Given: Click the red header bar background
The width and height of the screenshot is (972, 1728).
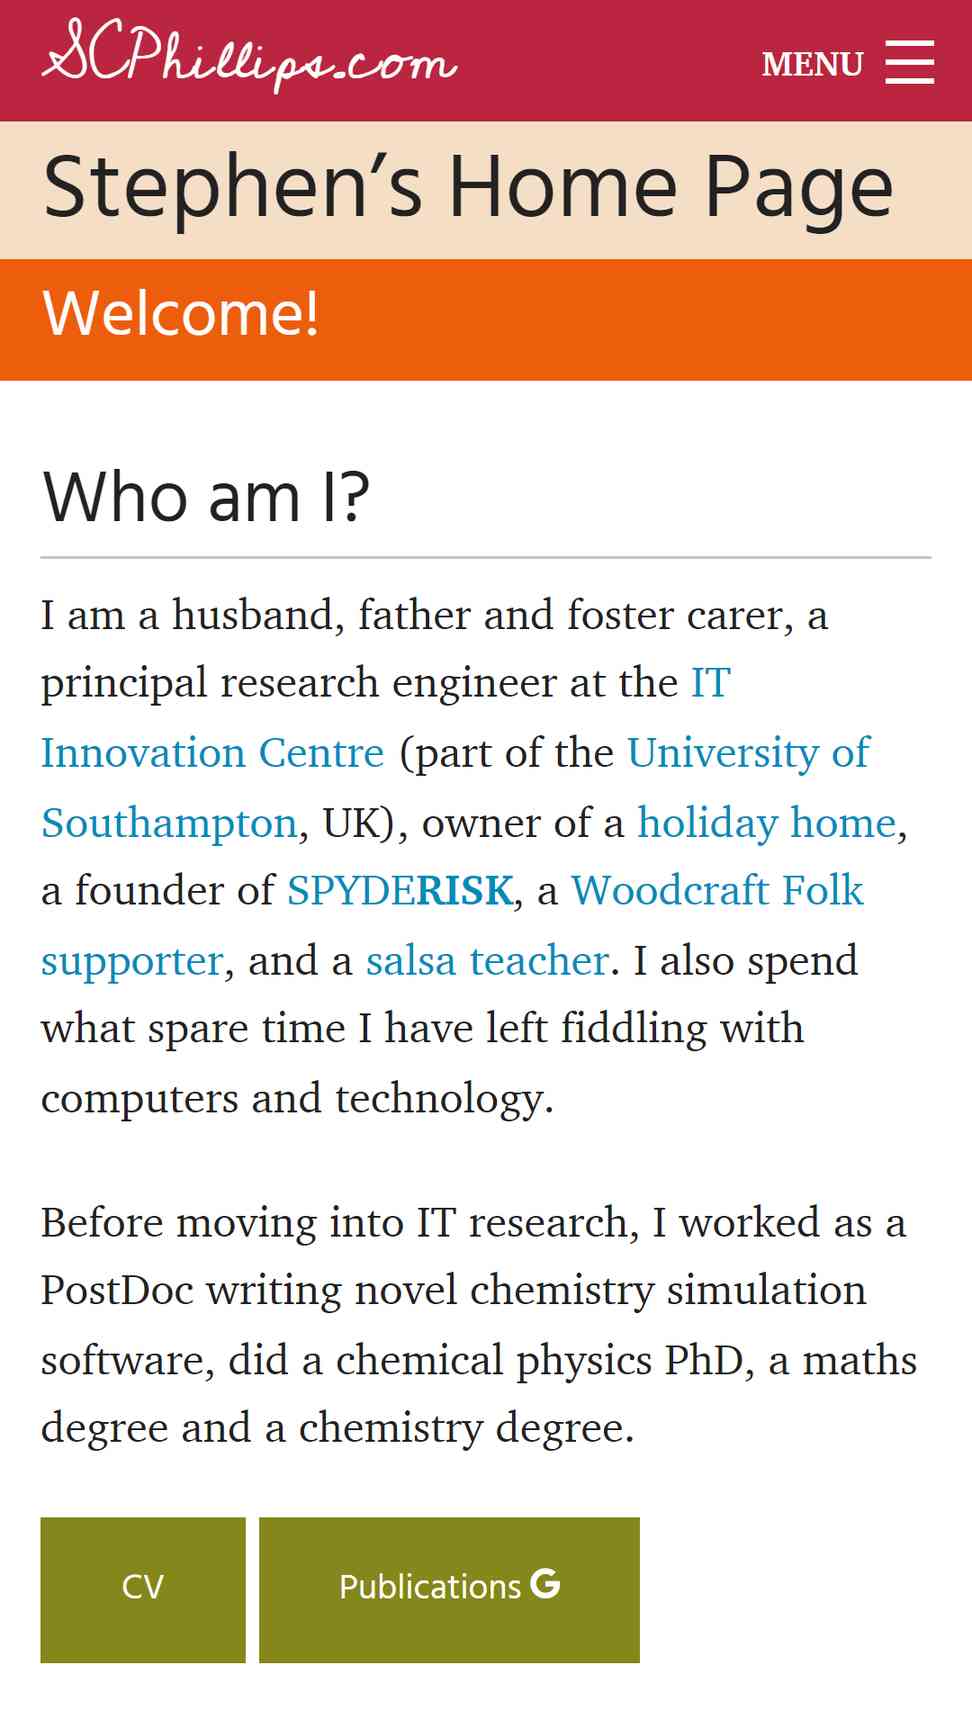Looking at the screenshot, I should click(x=600, y=60).
